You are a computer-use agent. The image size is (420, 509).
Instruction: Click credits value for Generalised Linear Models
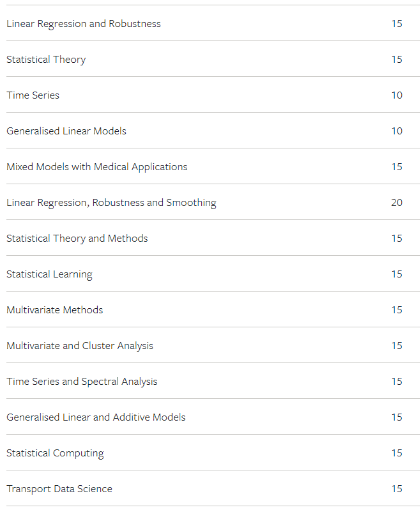397,131
